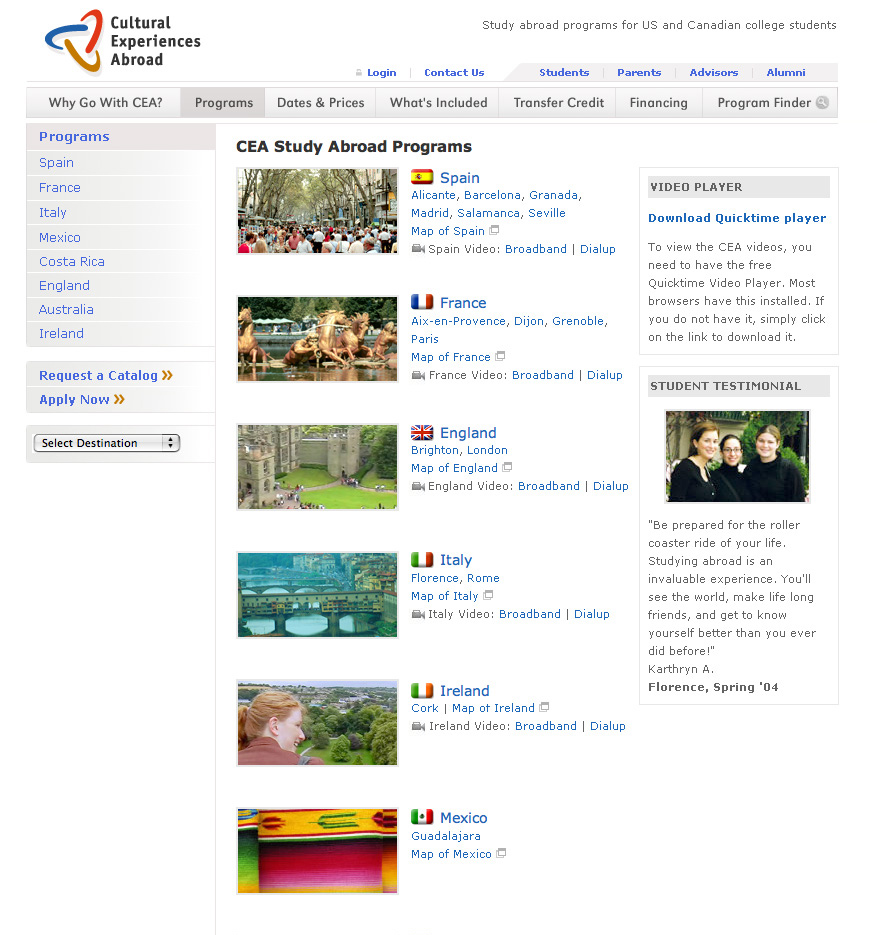The width and height of the screenshot is (877, 935).
Task: Open the Ponte Vecchio Italy thumbnail
Action: tap(317, 595)
